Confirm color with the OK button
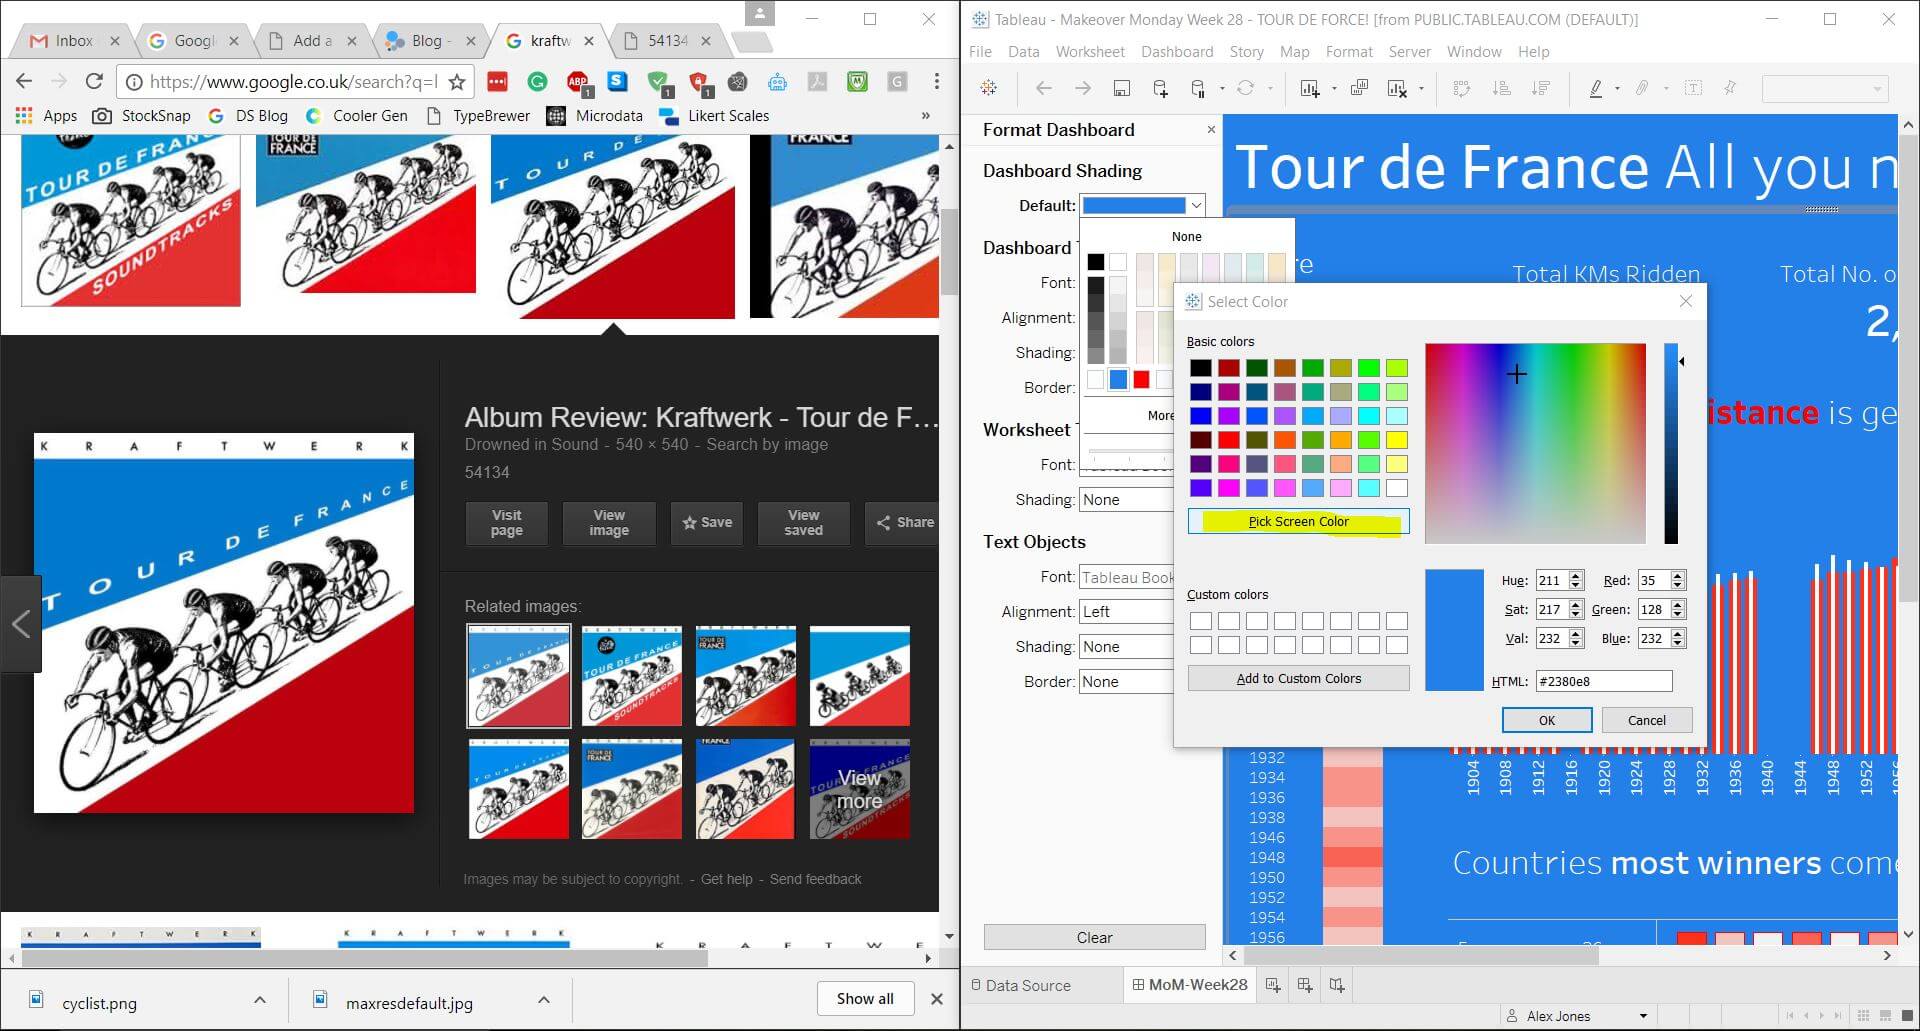Image resolution: width=1920 pixels, height=1031 pixels. 1546,720
